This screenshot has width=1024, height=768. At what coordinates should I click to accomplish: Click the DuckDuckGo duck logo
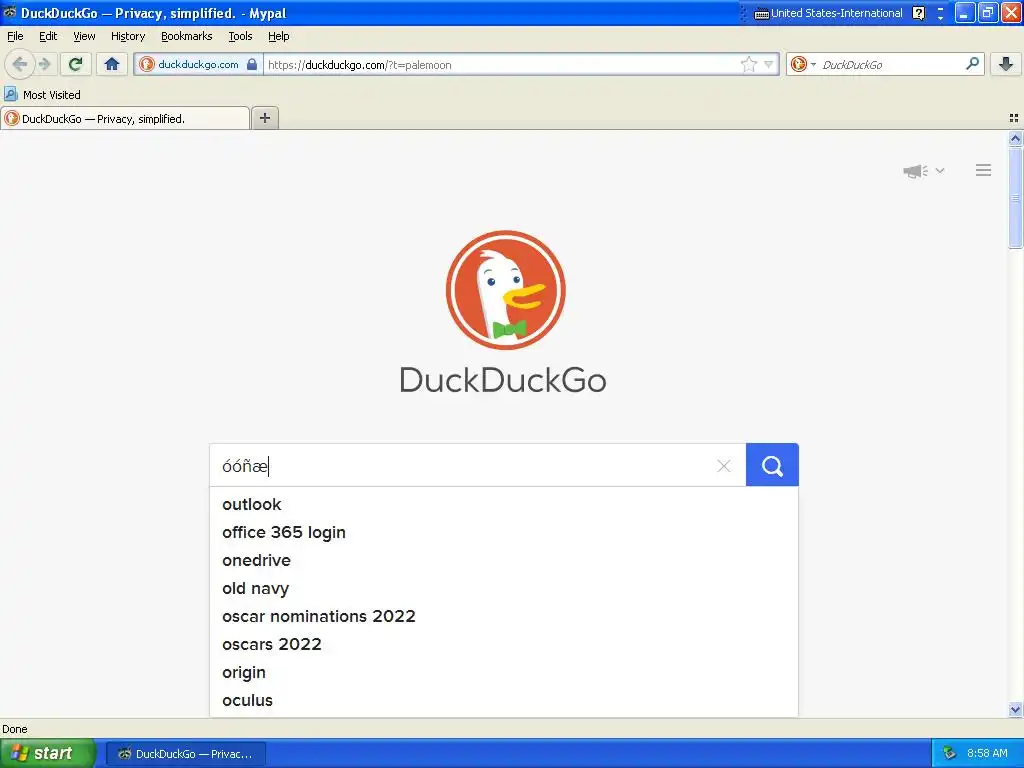coord(505,290)
